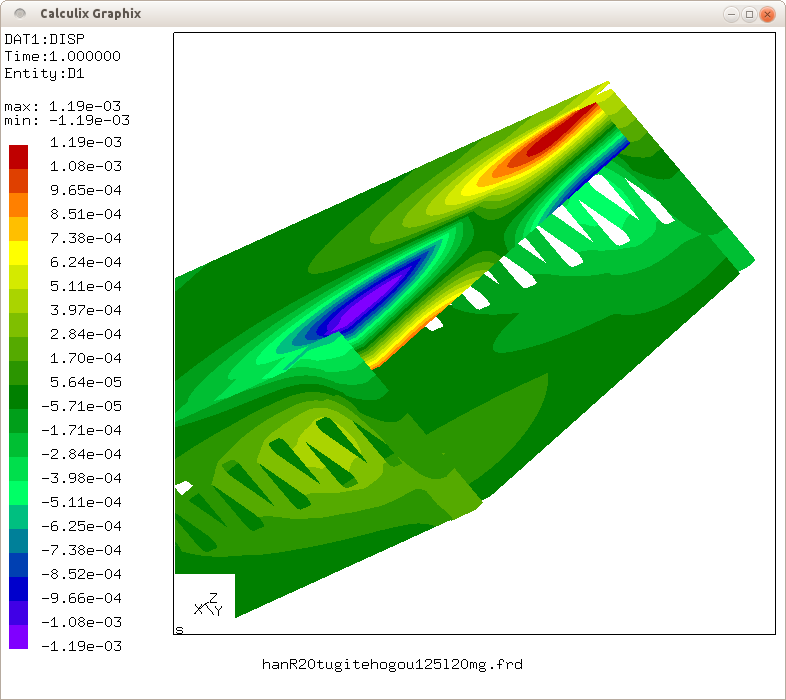The width and height of the screenshot is (786, 700).
Task: Click the bottom legend value -1.19e-03
Action: [x=81, y=646]
